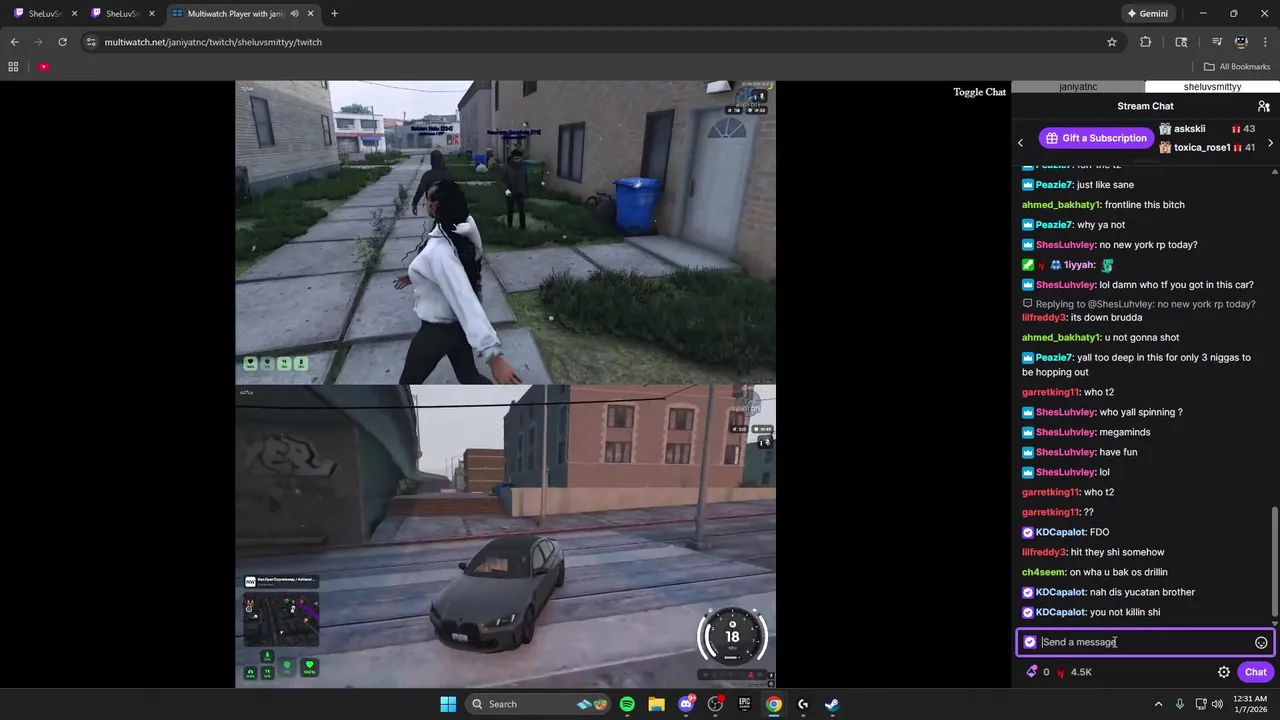Open the Windows Start menu

coord(448,704)
